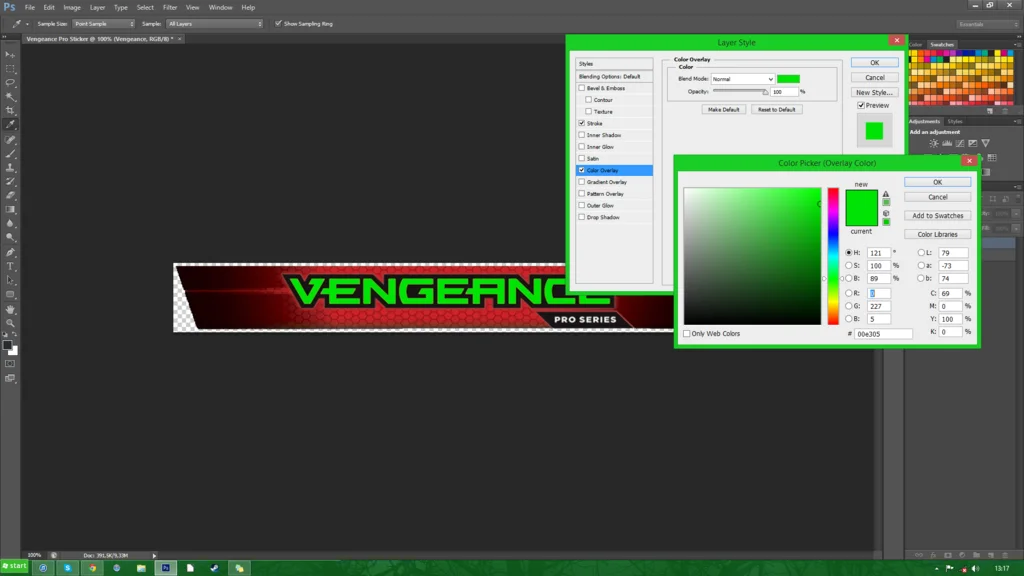This screenshot has width=1024, height=576.
Task: Disable the Stroke style checkbox
Action: click(582, 123)
